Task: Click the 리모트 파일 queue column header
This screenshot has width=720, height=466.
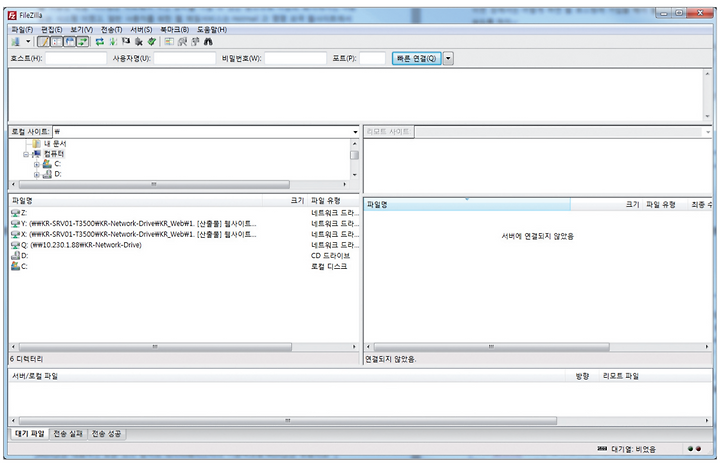Action: coord(655,376)
